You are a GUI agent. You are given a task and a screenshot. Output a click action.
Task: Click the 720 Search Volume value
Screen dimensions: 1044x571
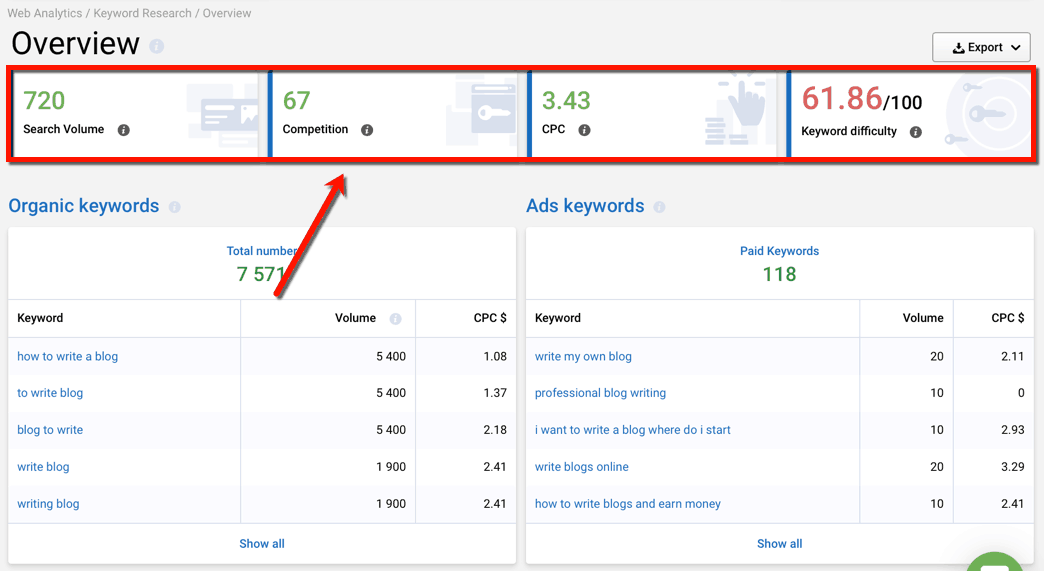coord(44,100)
